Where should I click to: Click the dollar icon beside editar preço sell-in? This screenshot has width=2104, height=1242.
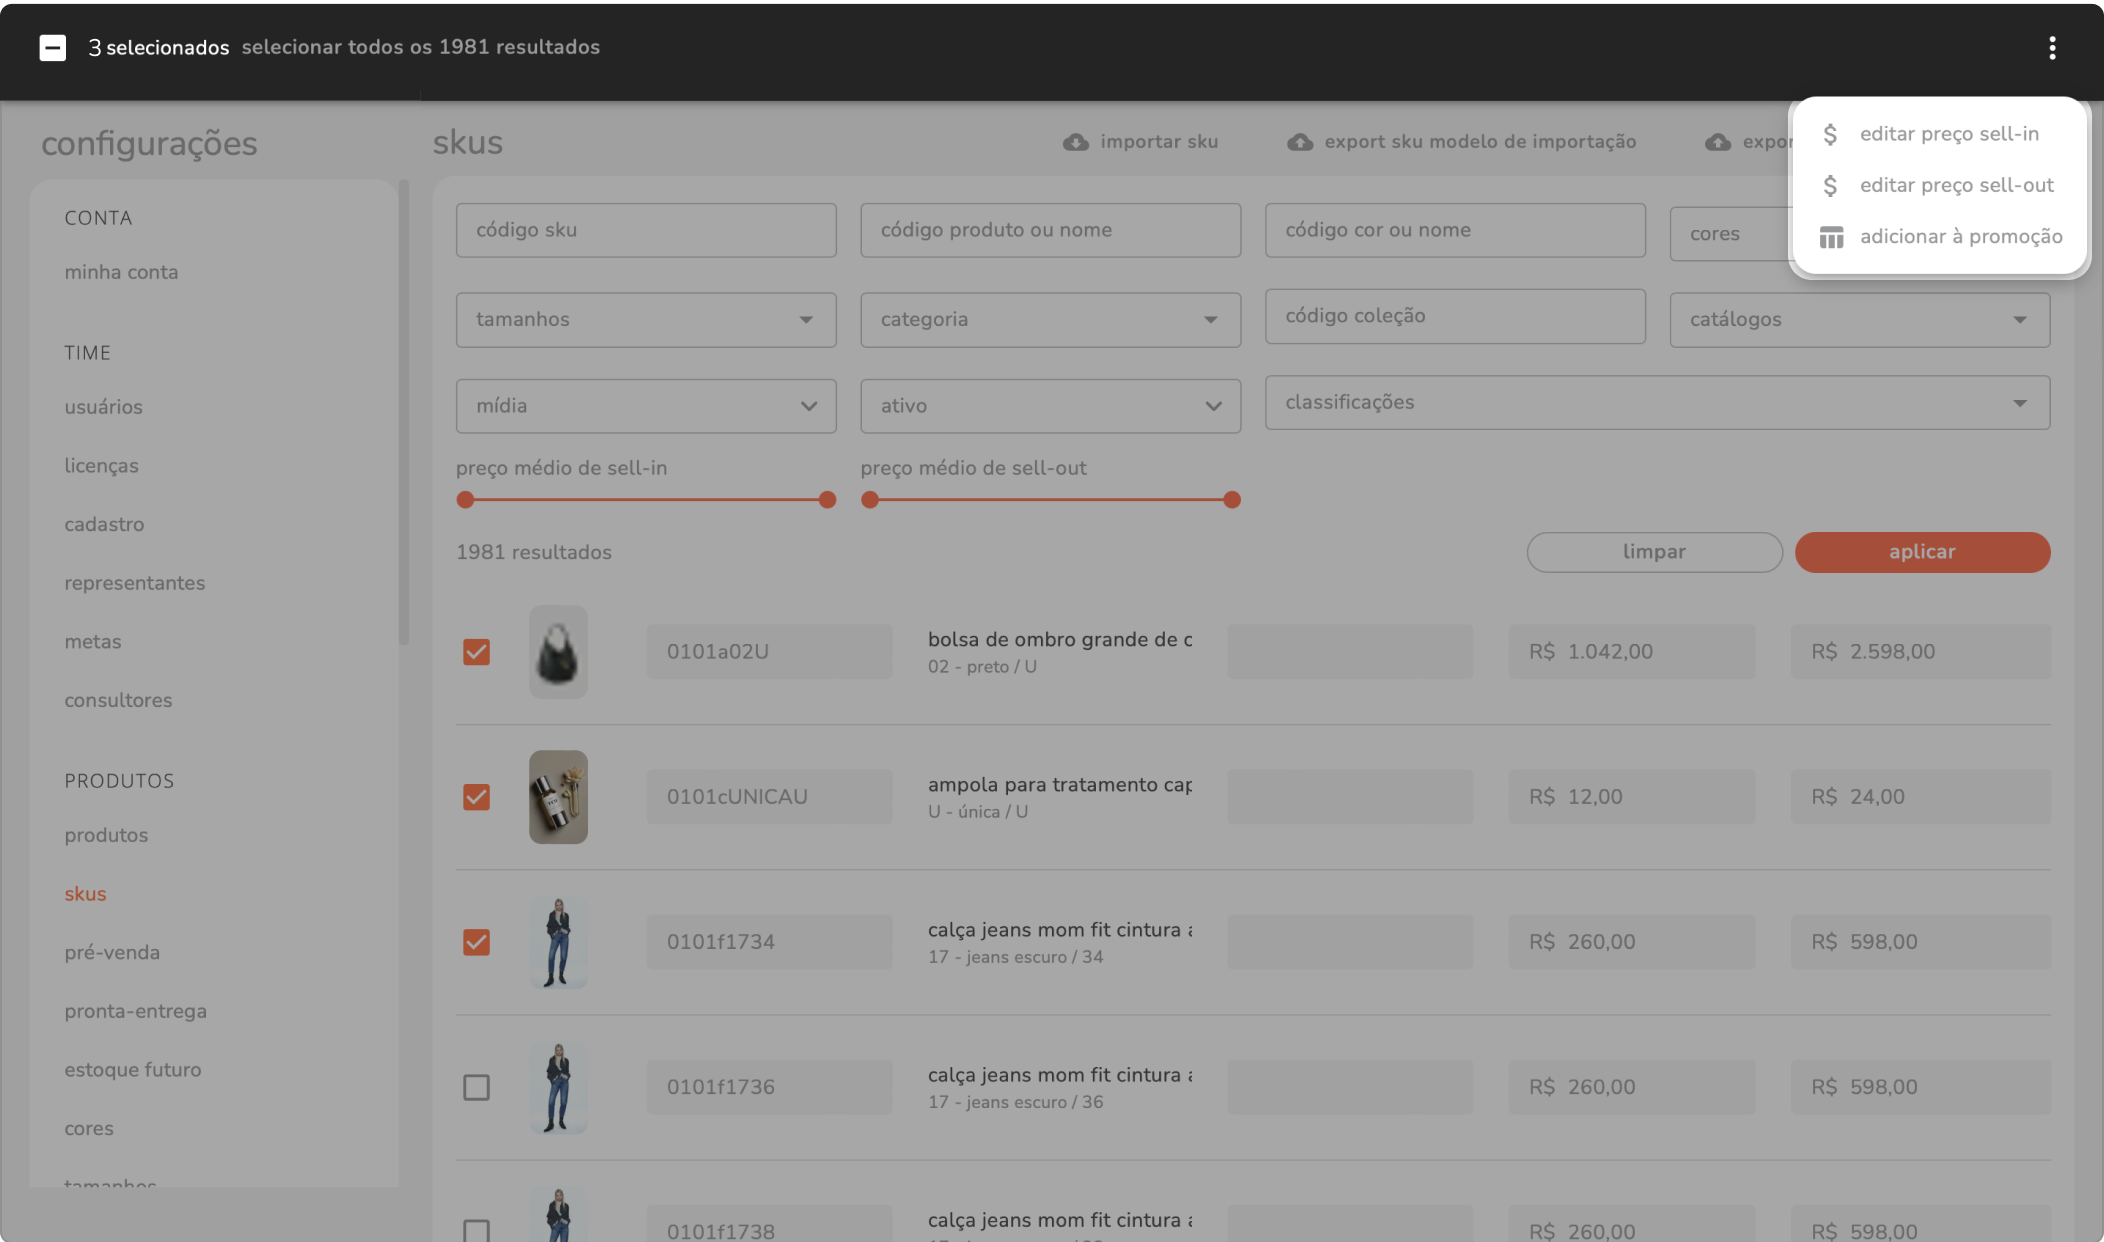coord(1830,134)
